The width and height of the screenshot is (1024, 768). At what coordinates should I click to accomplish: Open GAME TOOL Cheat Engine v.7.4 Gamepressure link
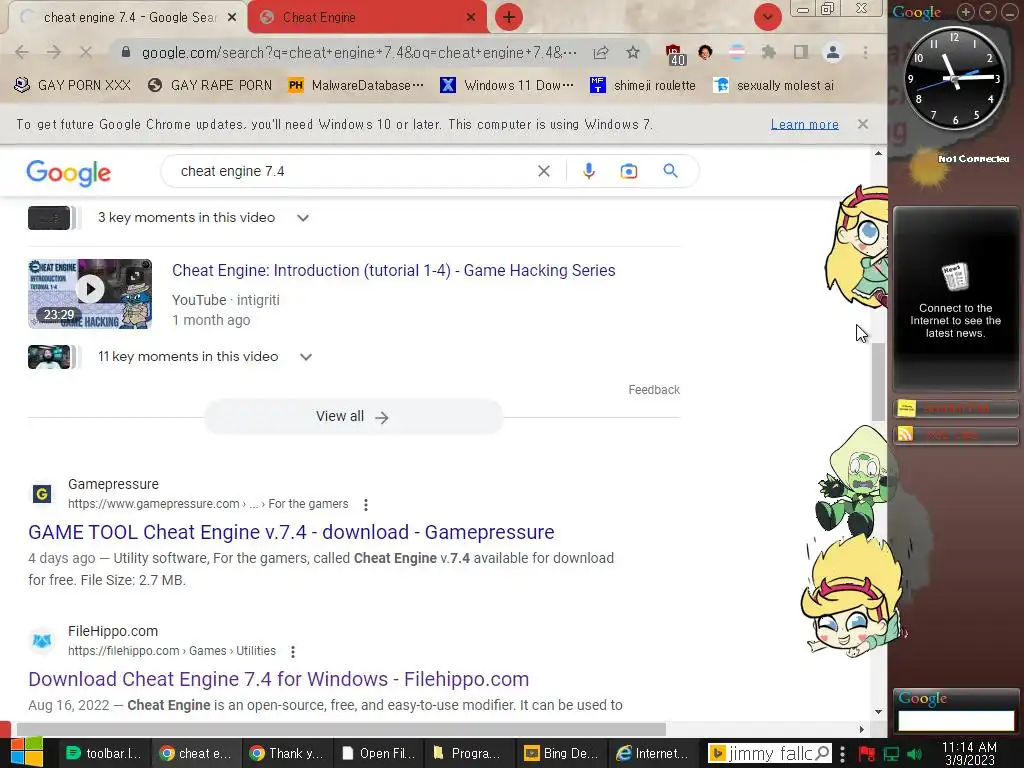pyautogui.click(x=291, y=532)
